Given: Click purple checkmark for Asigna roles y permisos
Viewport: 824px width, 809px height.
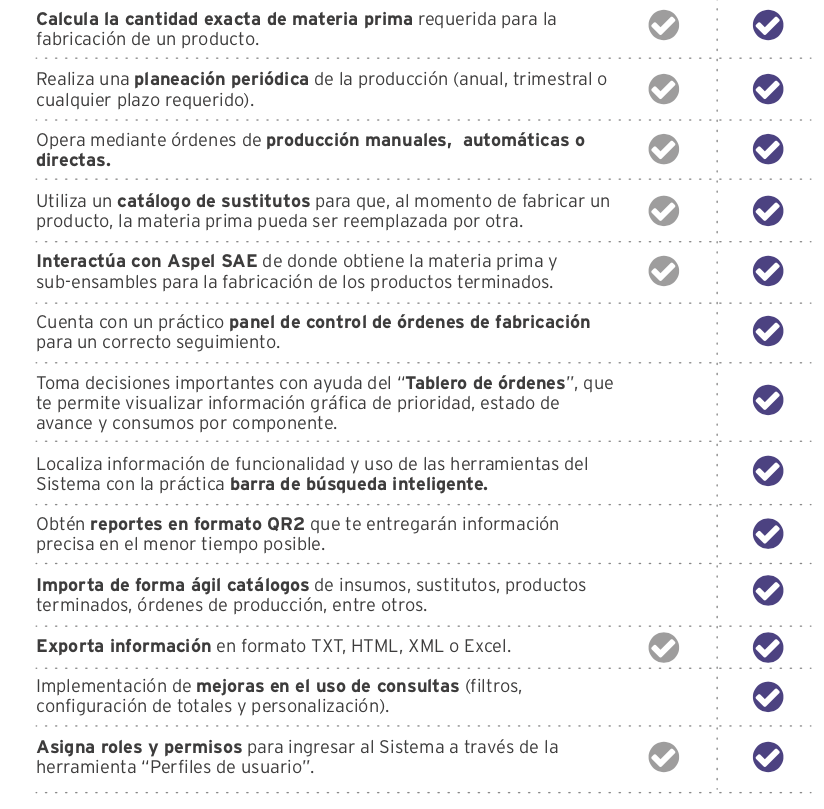Looking at the screenshot, I should (768, 757).
